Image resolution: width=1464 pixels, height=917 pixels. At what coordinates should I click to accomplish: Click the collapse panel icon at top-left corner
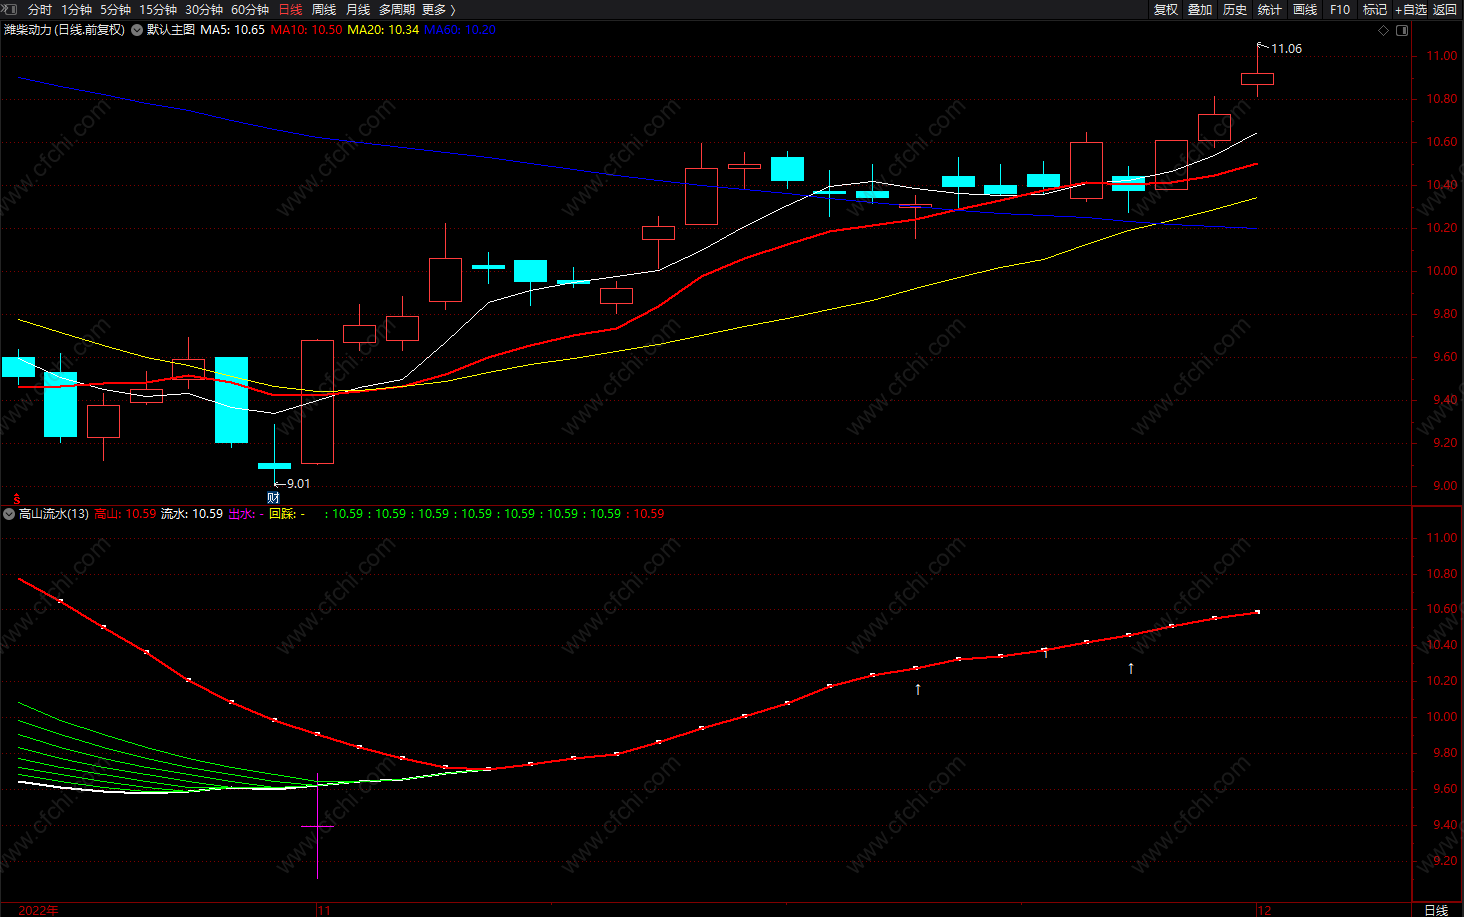coord(8,9)
